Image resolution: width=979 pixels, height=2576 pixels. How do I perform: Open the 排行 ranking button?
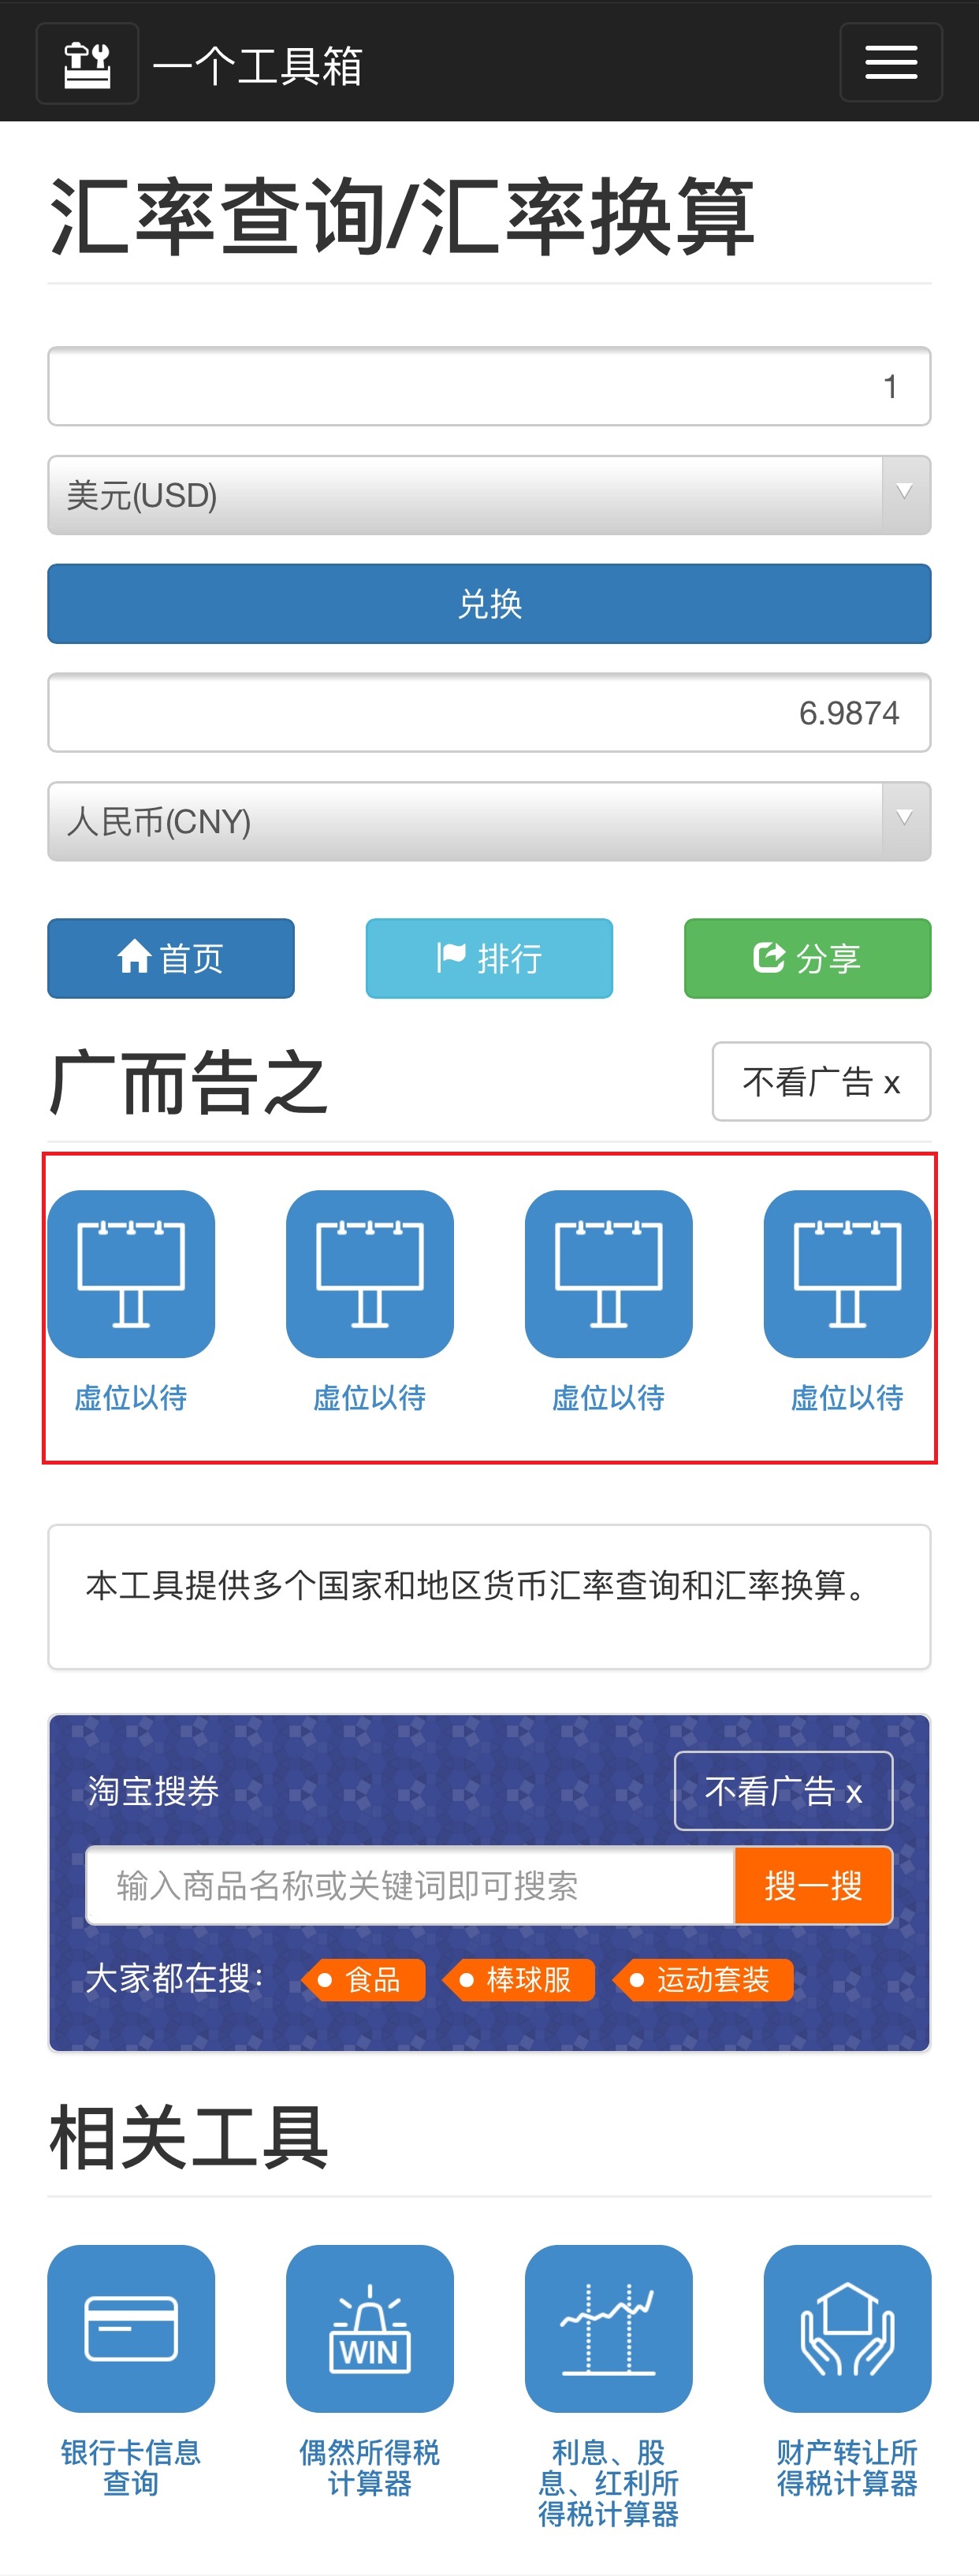pos(489,958)
